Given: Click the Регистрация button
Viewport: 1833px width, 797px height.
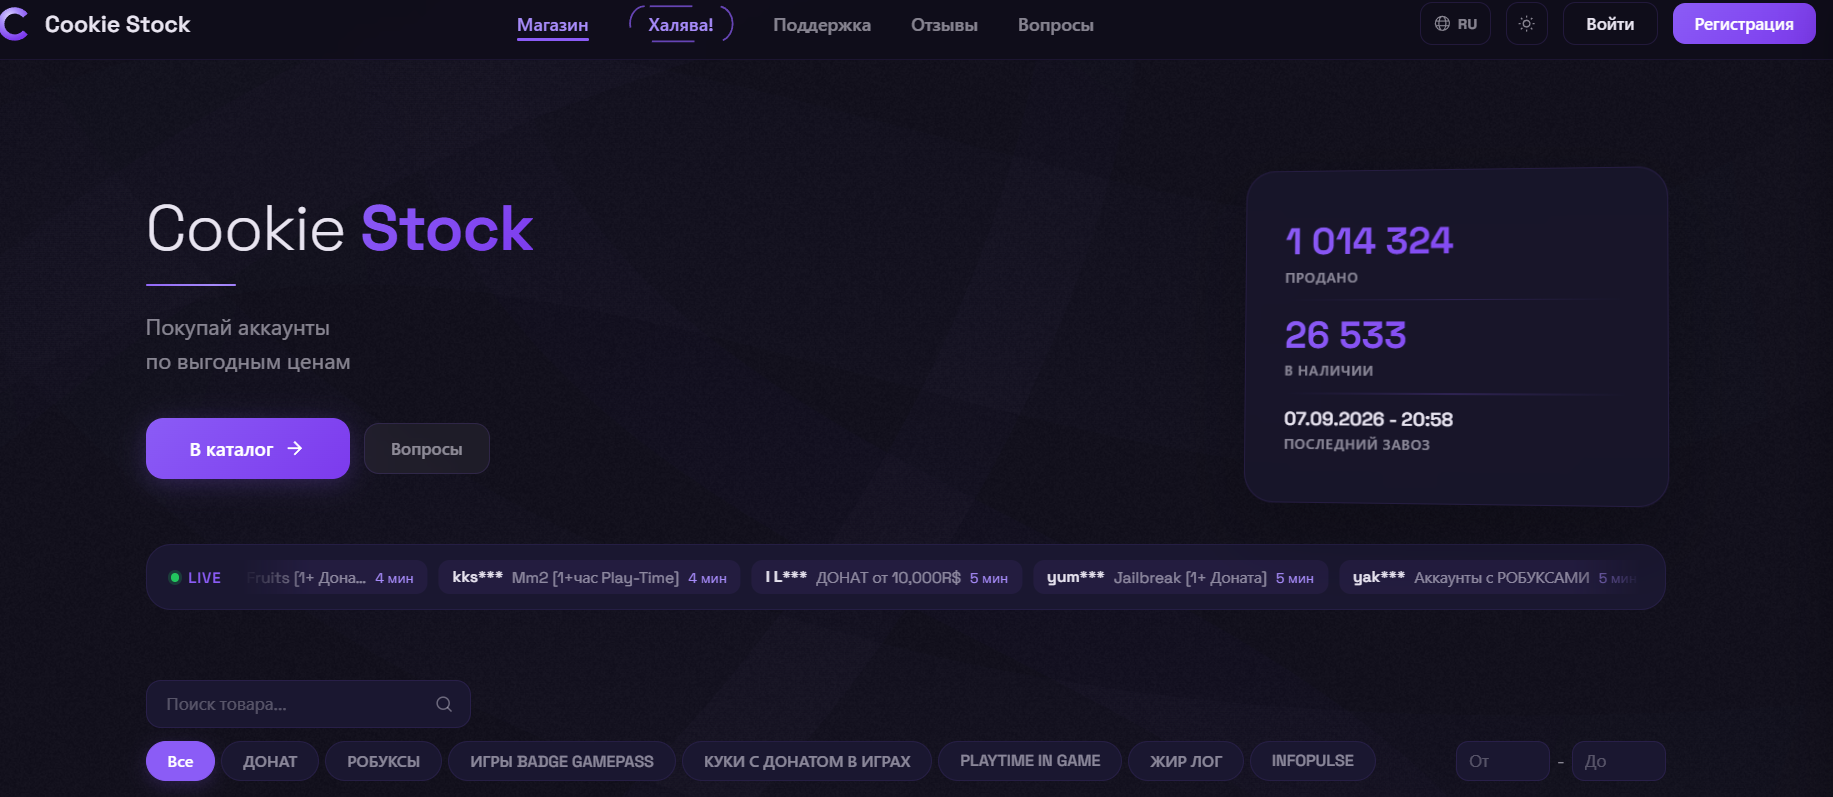Looking at the screenshot, I should pyautogui.click(x=1744, y=24).
